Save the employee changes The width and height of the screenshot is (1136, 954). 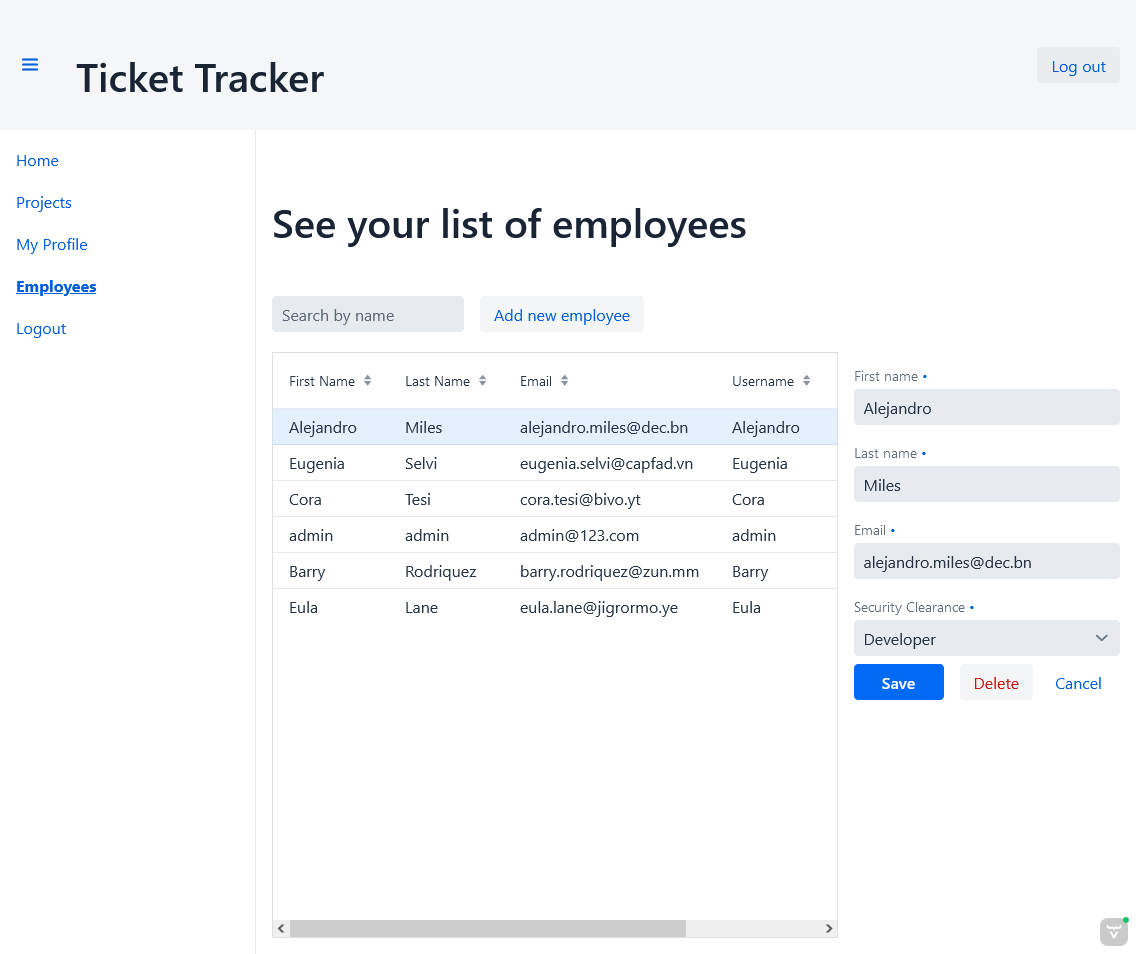click(898, 682)
